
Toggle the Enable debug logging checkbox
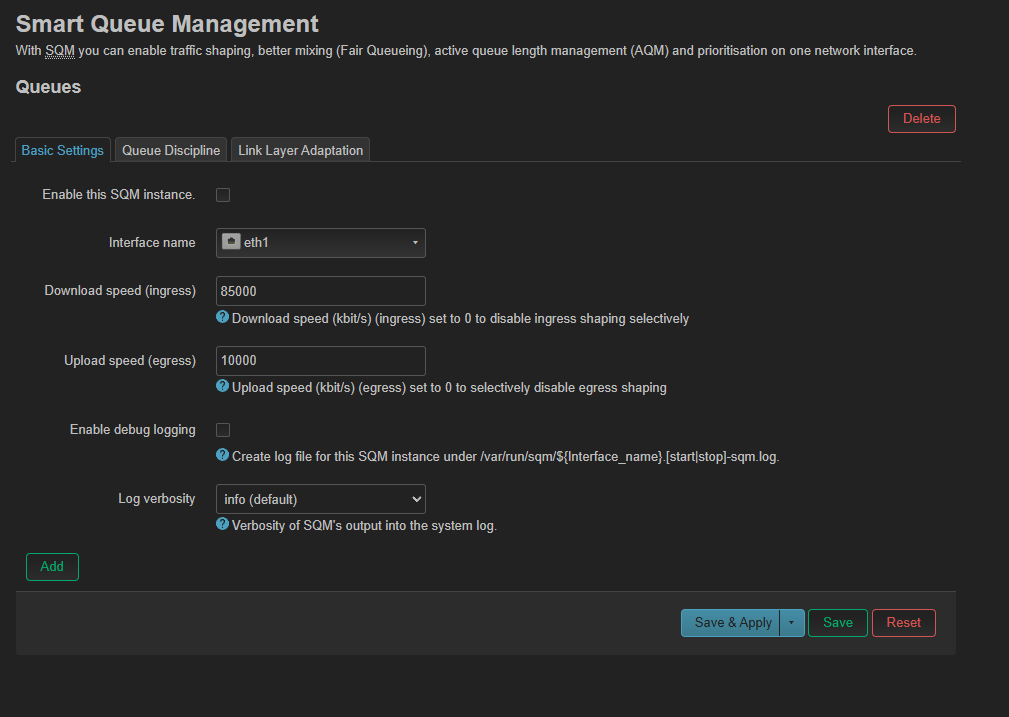223,430
